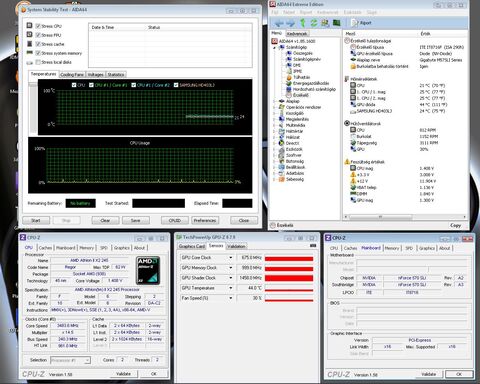Open the Fan Speed (%) sensor dropdown
Viewport: 480px width, 384px height.
pos(230,298)
